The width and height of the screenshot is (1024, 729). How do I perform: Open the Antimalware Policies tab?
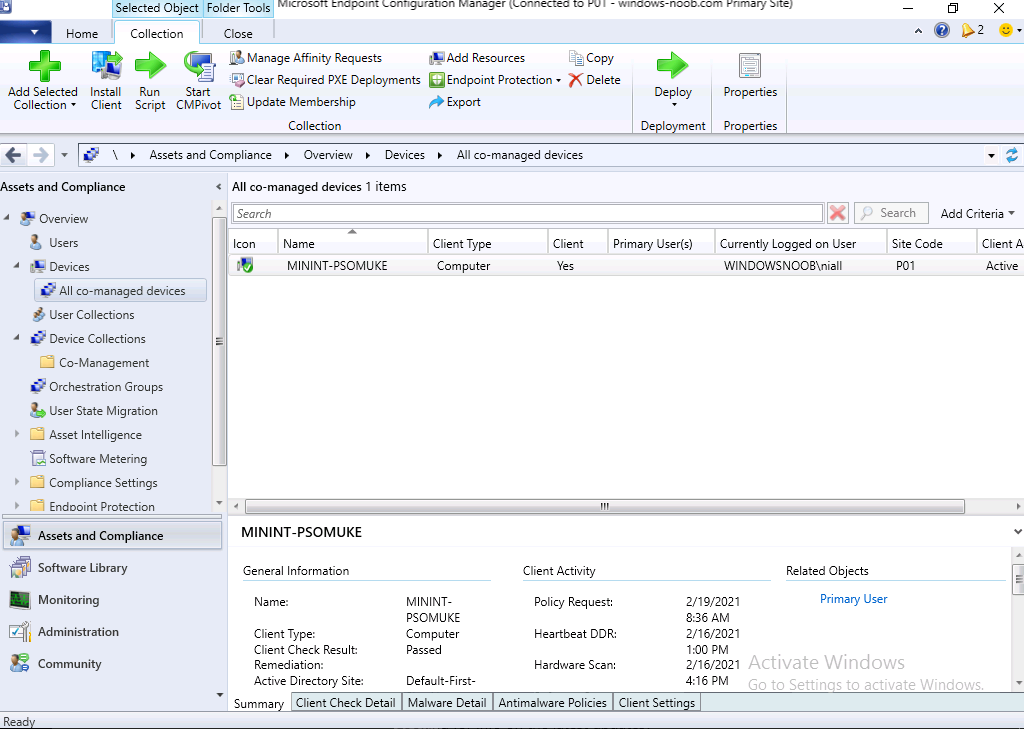pyautogui.click(x=552, y=703)
